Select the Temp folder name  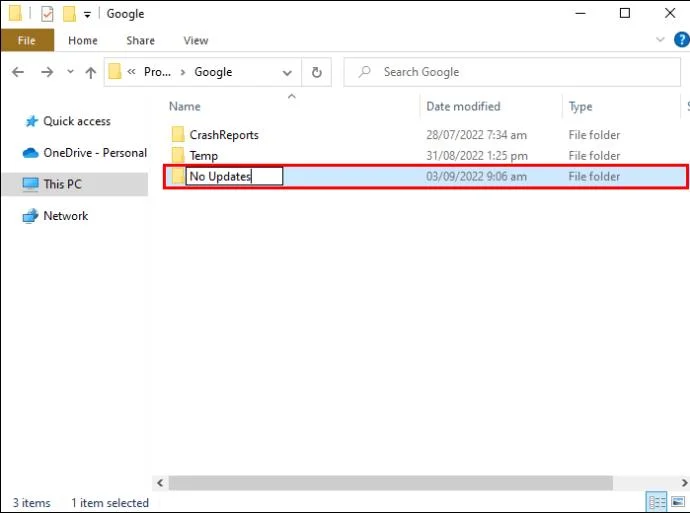point(204,156)
